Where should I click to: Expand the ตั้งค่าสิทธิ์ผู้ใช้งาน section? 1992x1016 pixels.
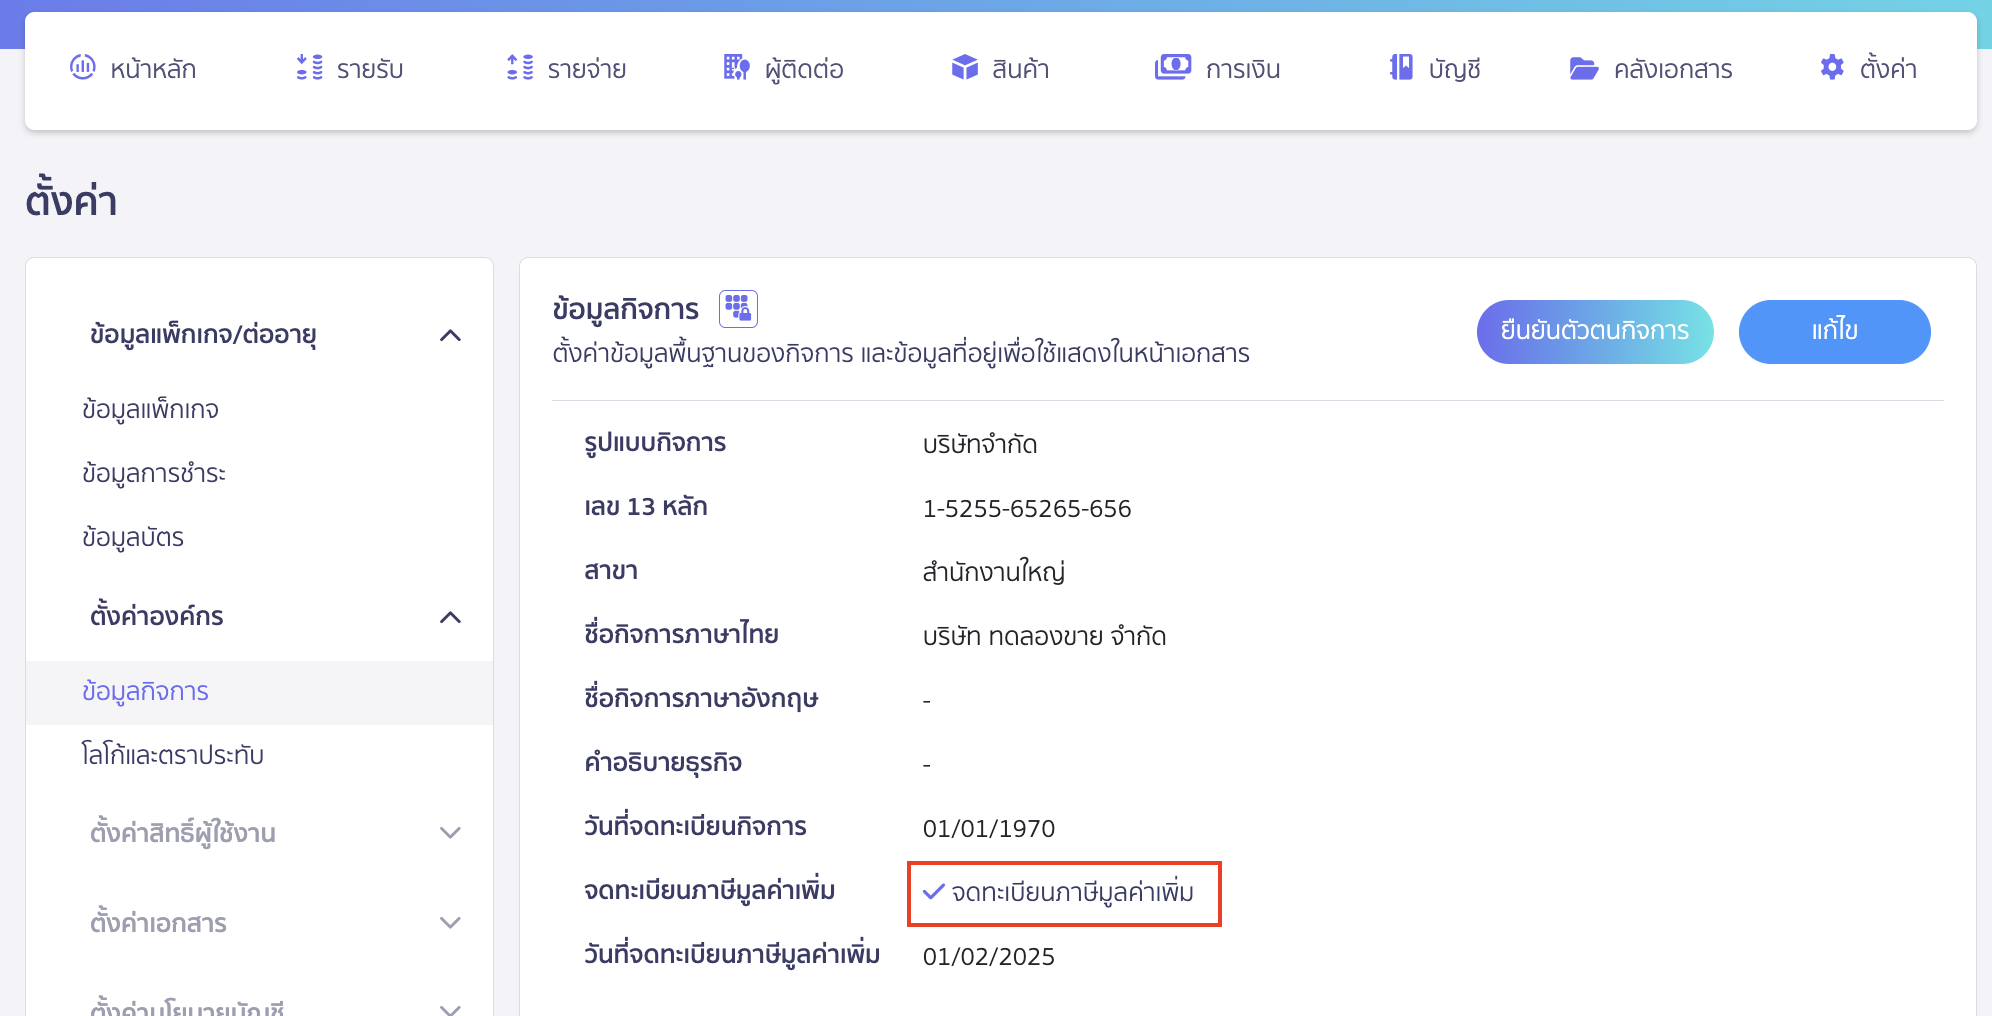450,833
